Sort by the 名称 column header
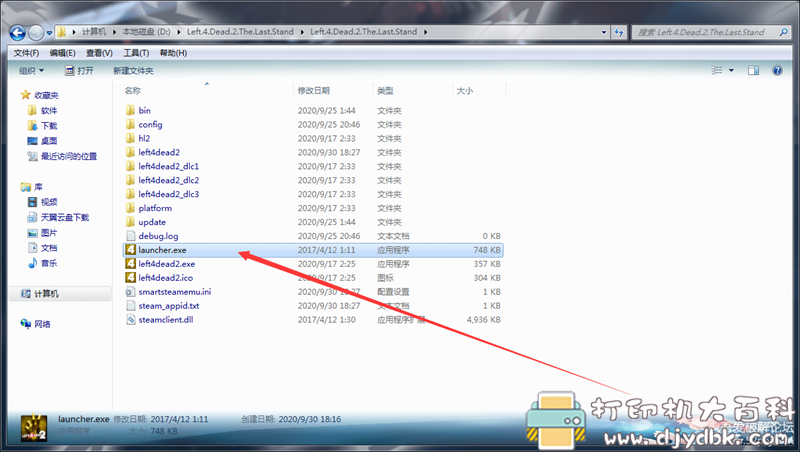The image size is (800, 452). [x=133, y=90]
